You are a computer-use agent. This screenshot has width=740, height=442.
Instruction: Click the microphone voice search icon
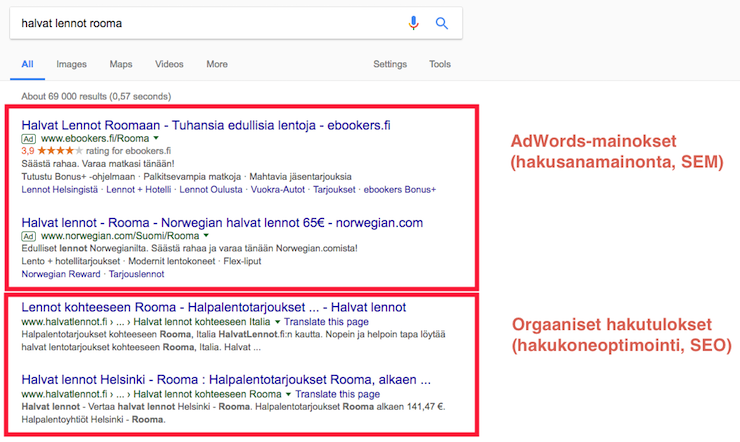click(413, 23)
